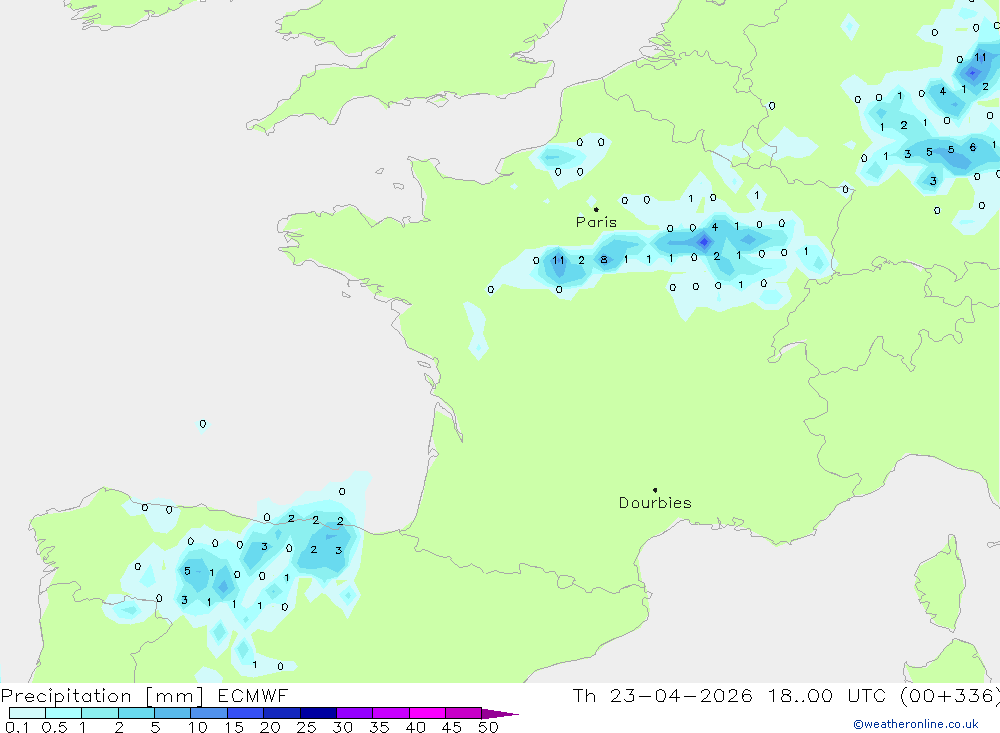The height and width of the screenshot is (733, 1000).
Task: Pick the 45–50 mm legend swatch
Action: point(464,713)
